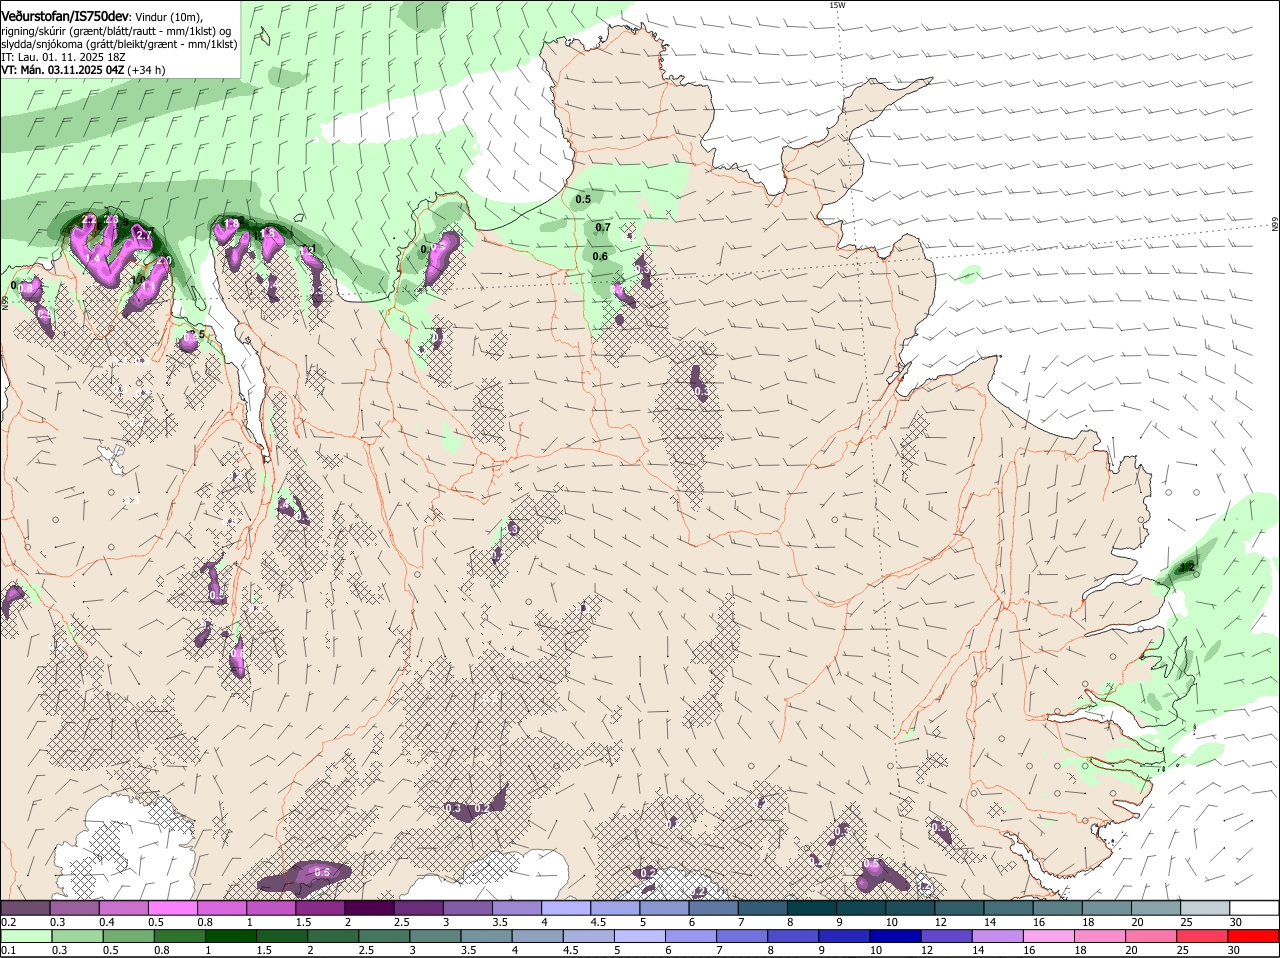Click the 15W longitude label at top edge
Image resolution: width=1280 pixels, height=958 pixels.
(x=837, y=5)
